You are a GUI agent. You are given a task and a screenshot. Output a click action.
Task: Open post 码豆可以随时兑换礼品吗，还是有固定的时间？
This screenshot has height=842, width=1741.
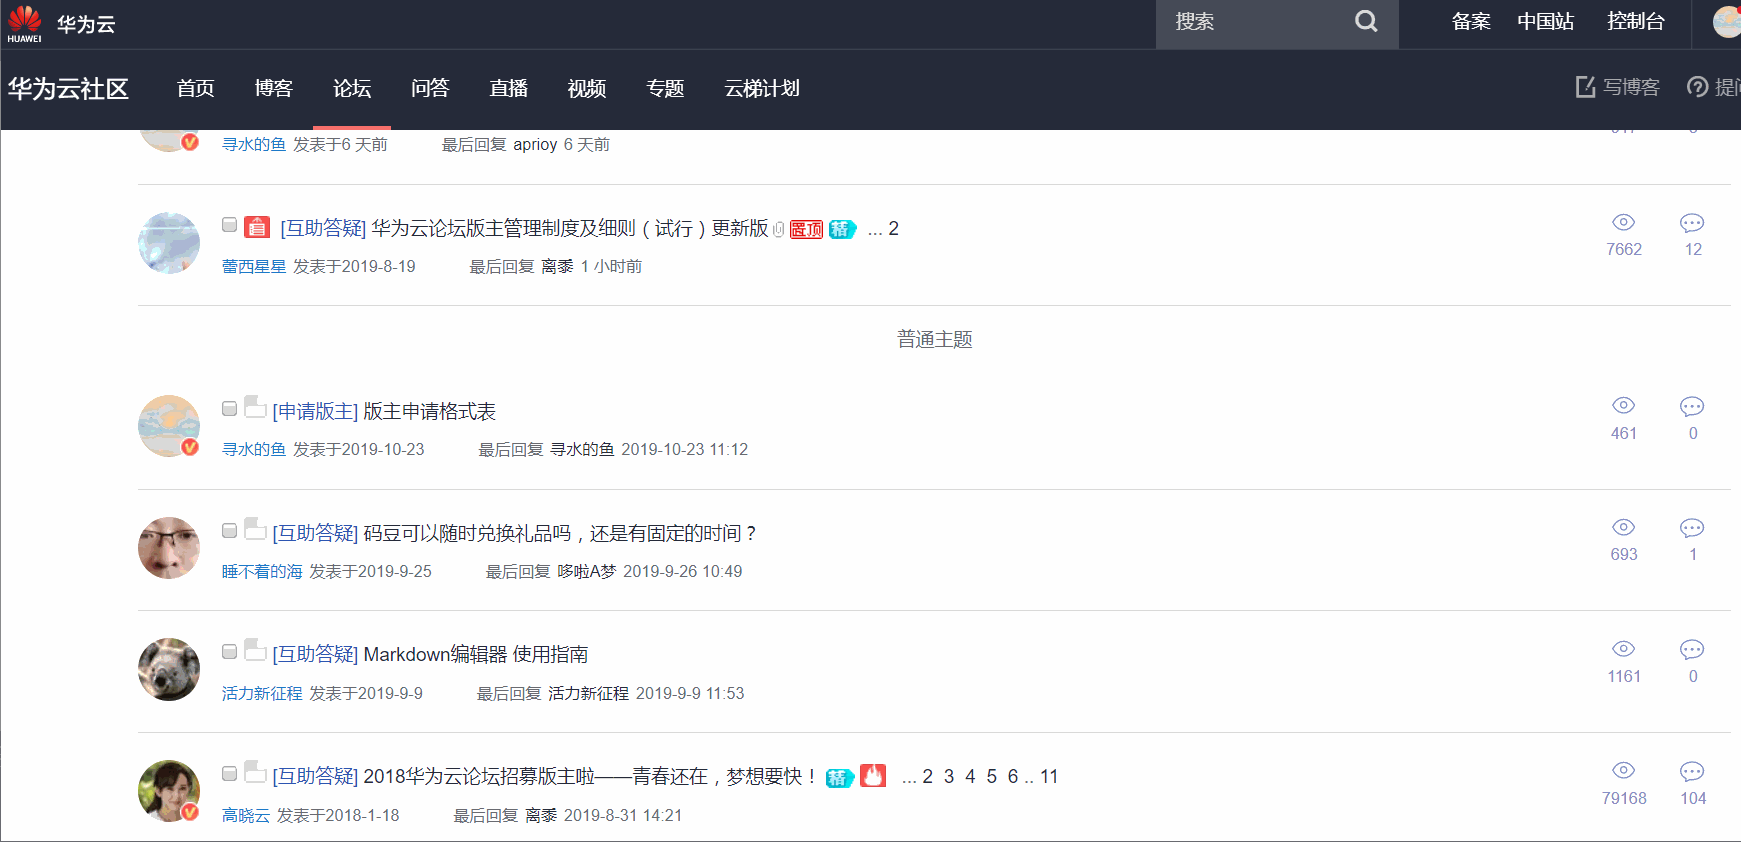(x=560, y=533)
